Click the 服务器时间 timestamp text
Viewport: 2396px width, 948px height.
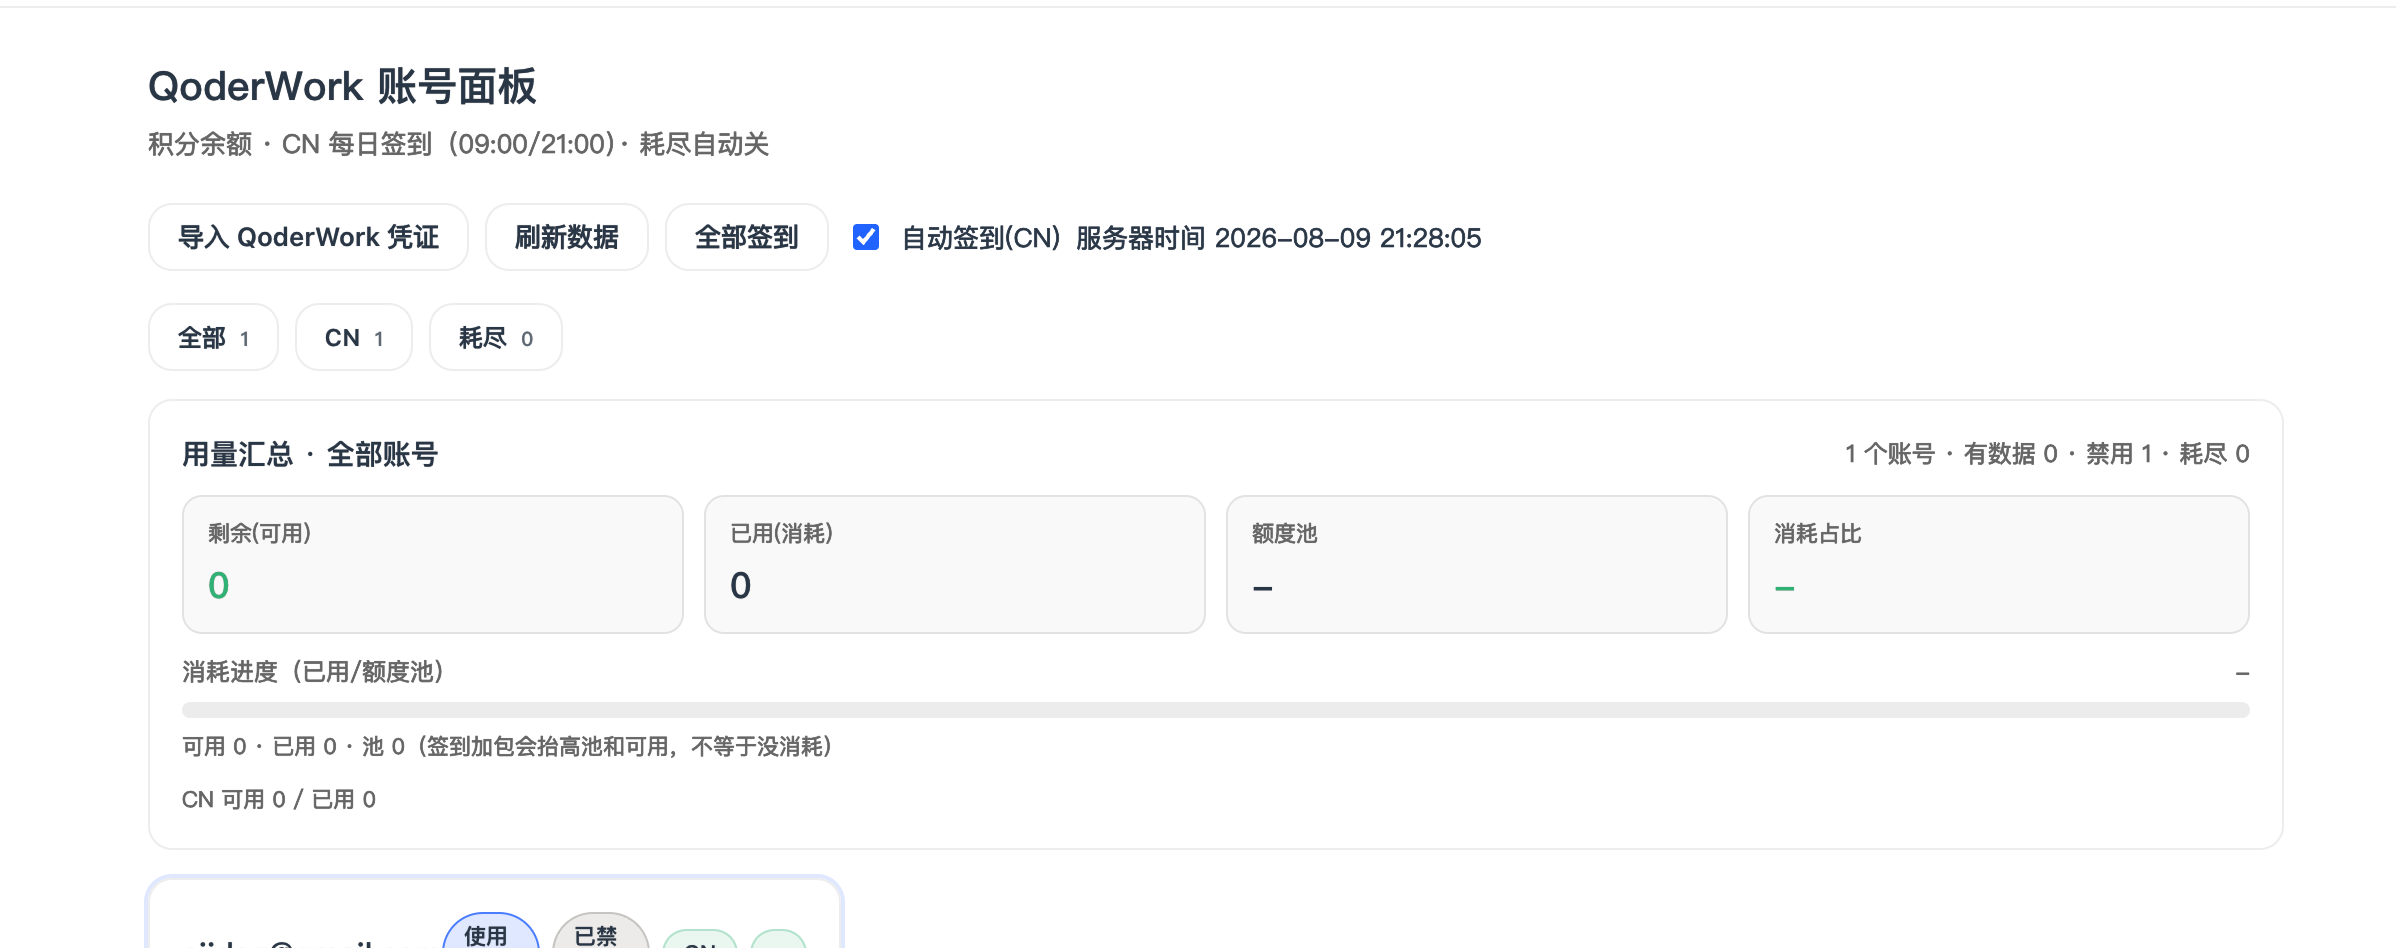point(1279,238)
